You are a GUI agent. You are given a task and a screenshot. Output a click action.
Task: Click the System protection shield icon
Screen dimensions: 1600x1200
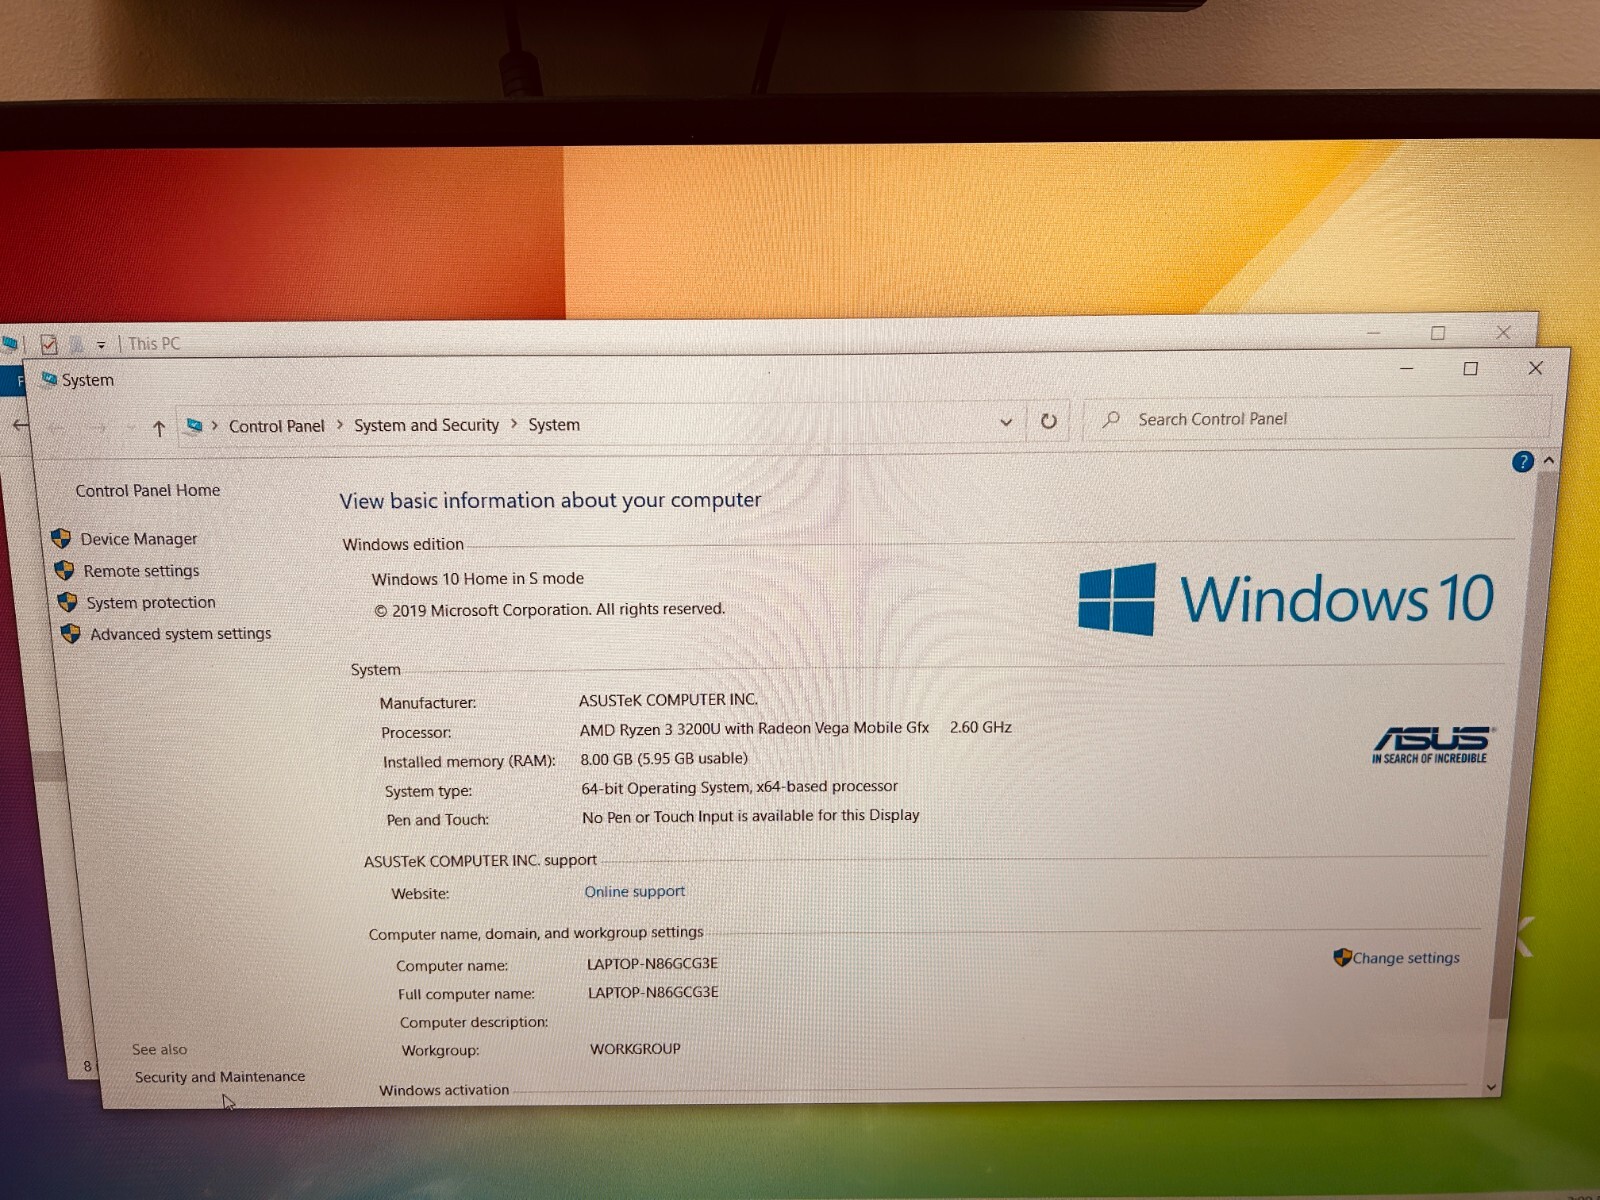(x=67, y=602)
